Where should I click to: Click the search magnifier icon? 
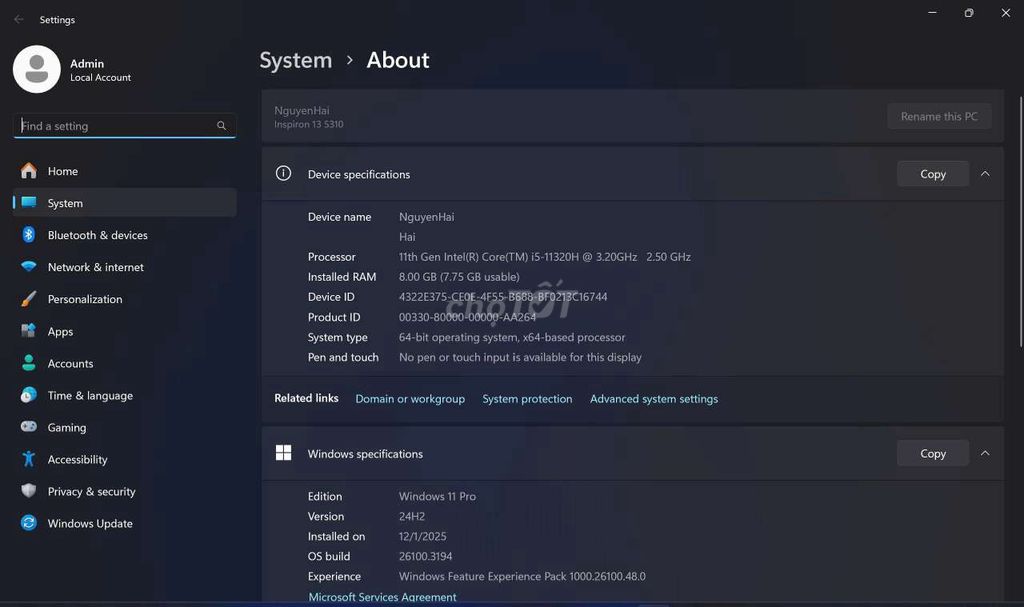[x=221, y=125]
